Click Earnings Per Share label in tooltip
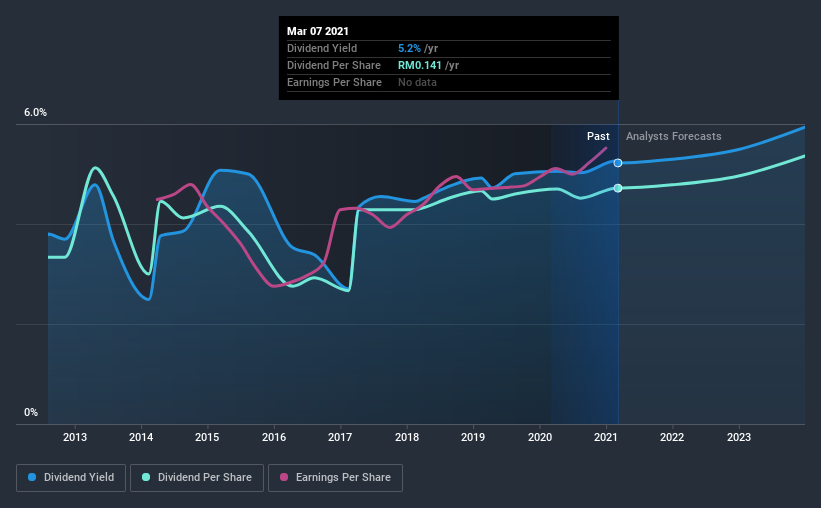 [335, 82]
